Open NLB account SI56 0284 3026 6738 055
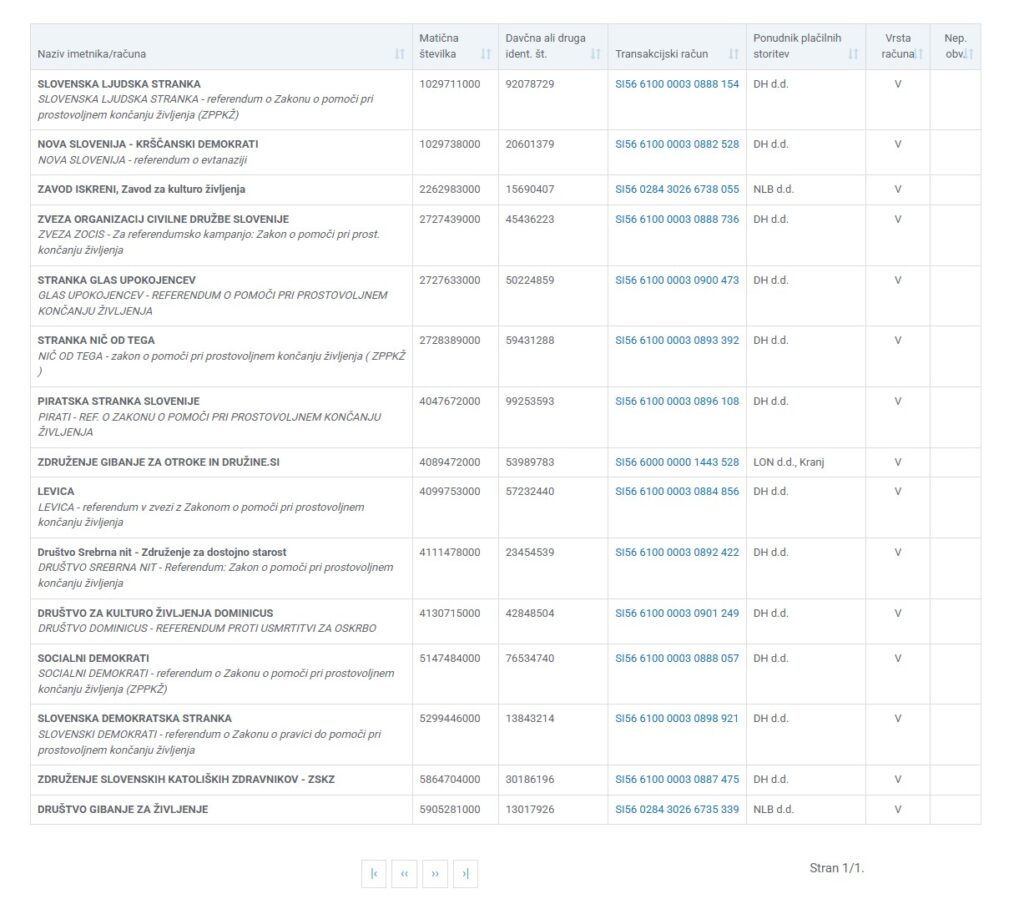 click(677, 189)
